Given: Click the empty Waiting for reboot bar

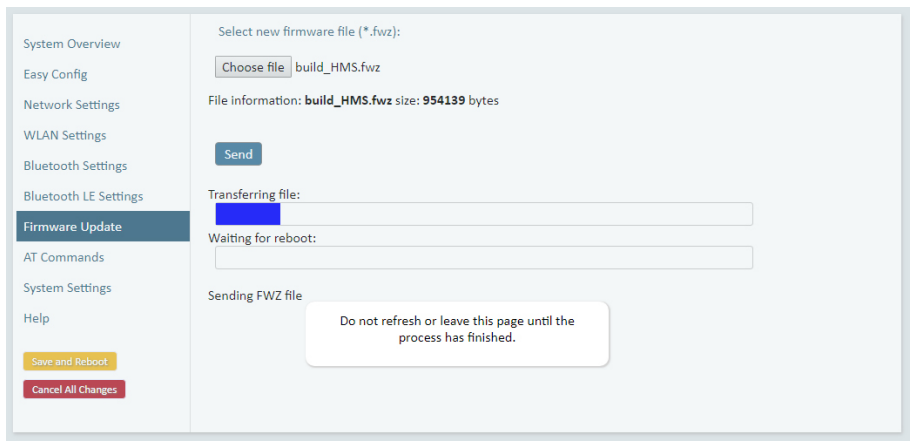Looking at the screenshot, I should point(484,258).
